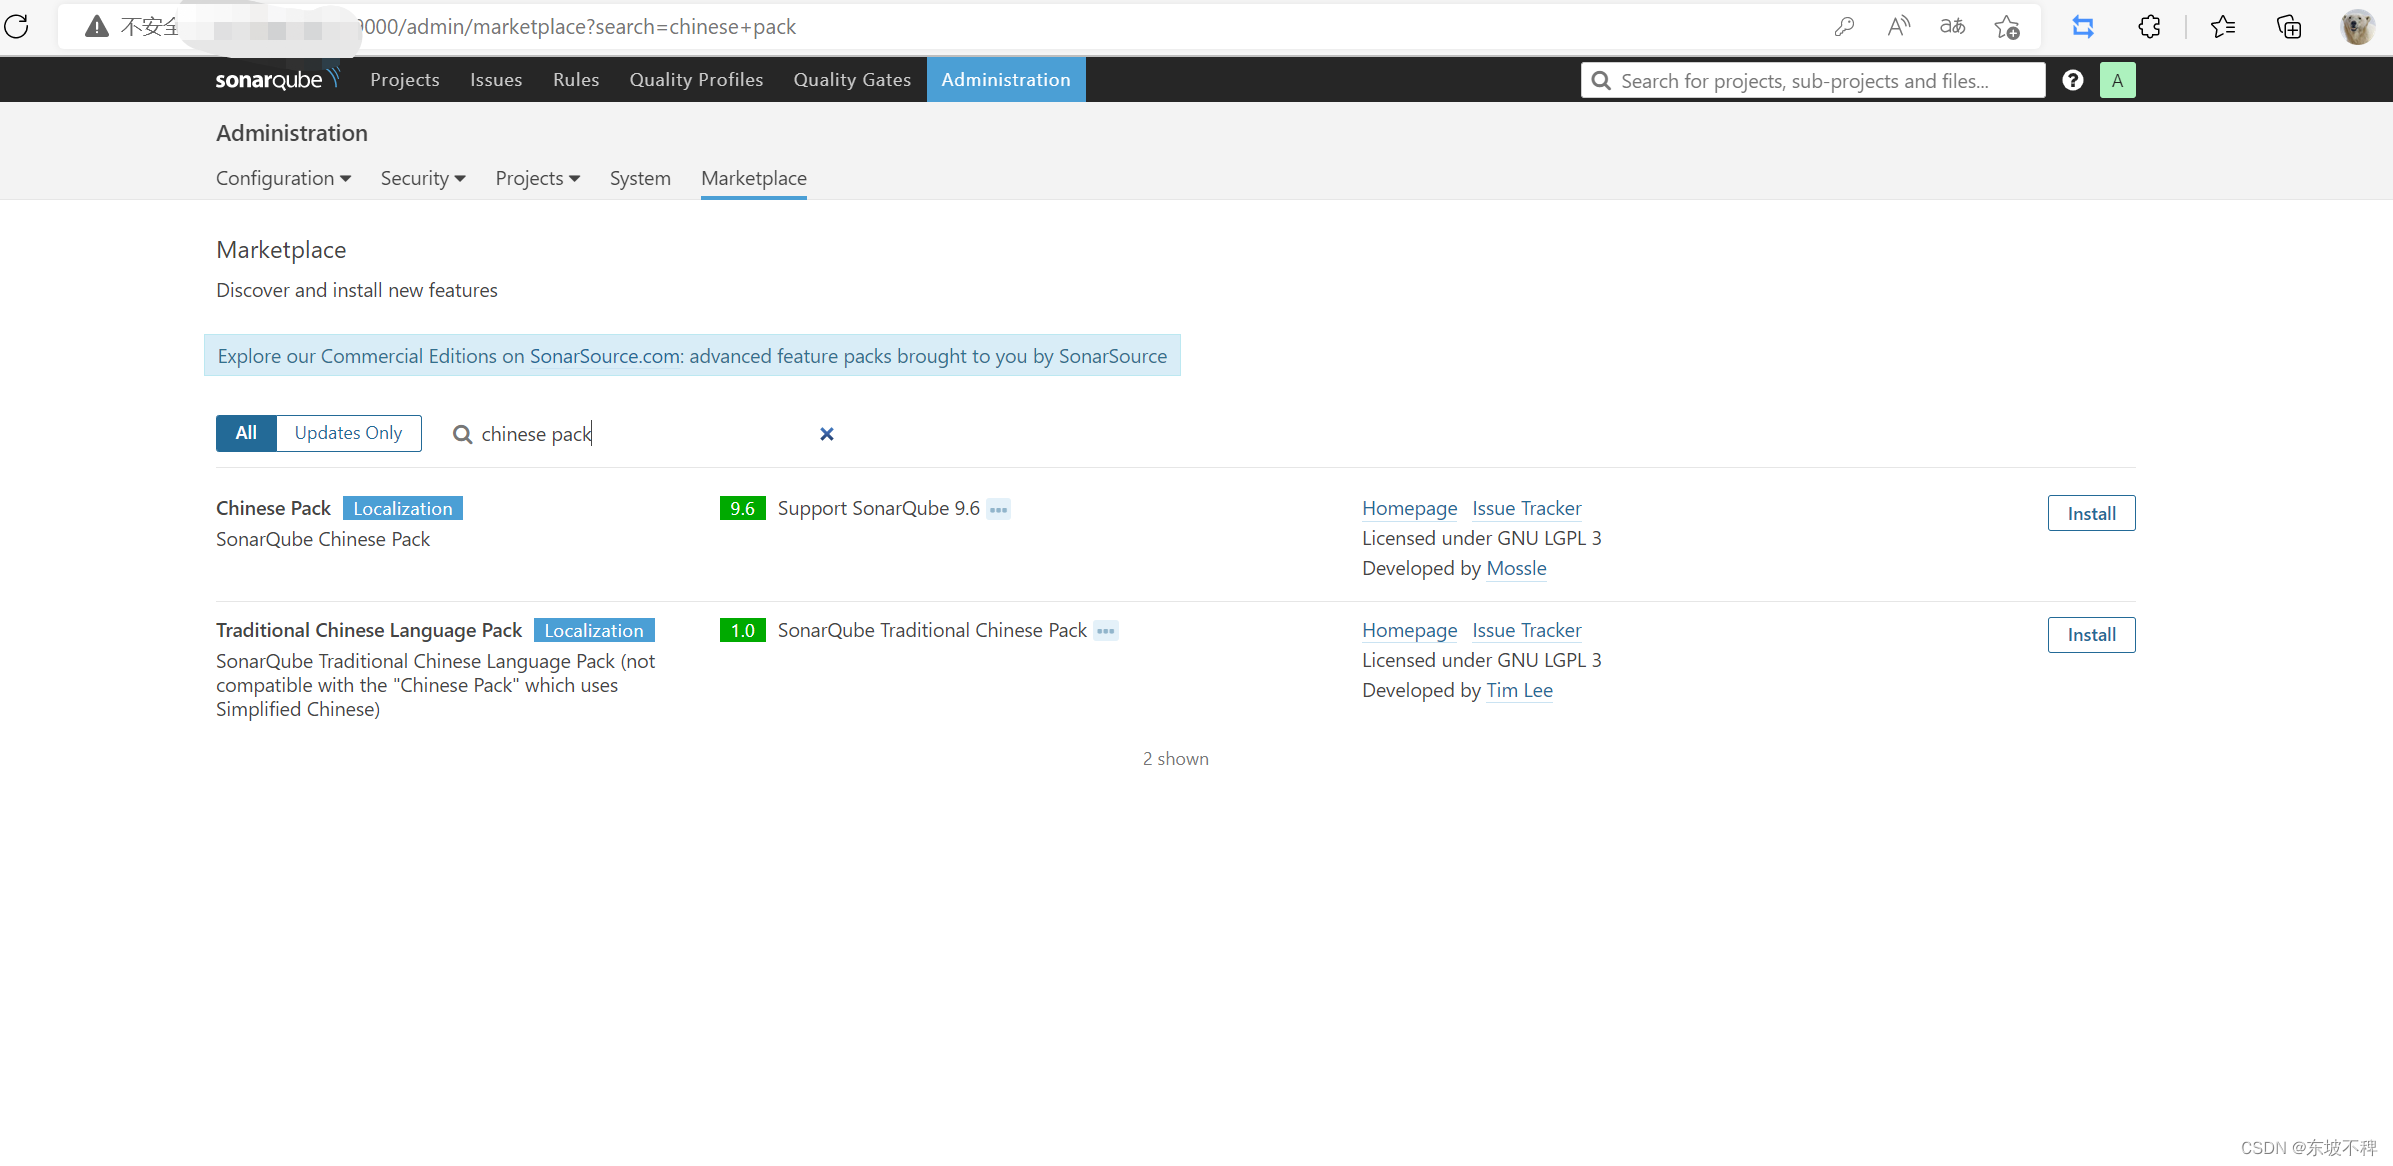
Task: Open the browser Collections icon
Action: point(2289,27)
